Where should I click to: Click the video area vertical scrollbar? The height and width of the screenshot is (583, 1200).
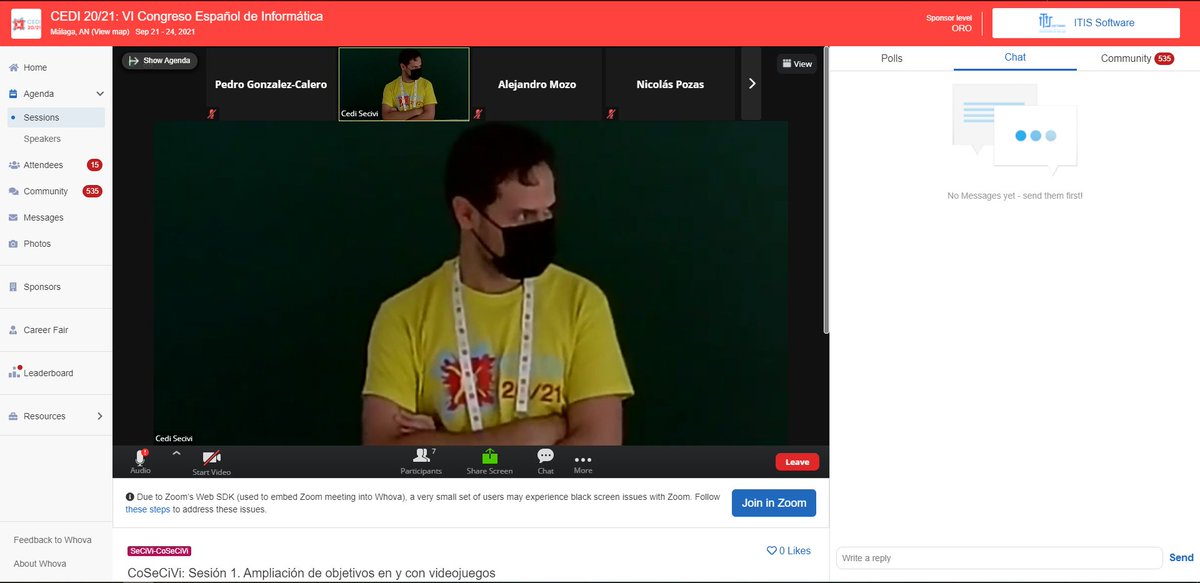pos(825,190)
